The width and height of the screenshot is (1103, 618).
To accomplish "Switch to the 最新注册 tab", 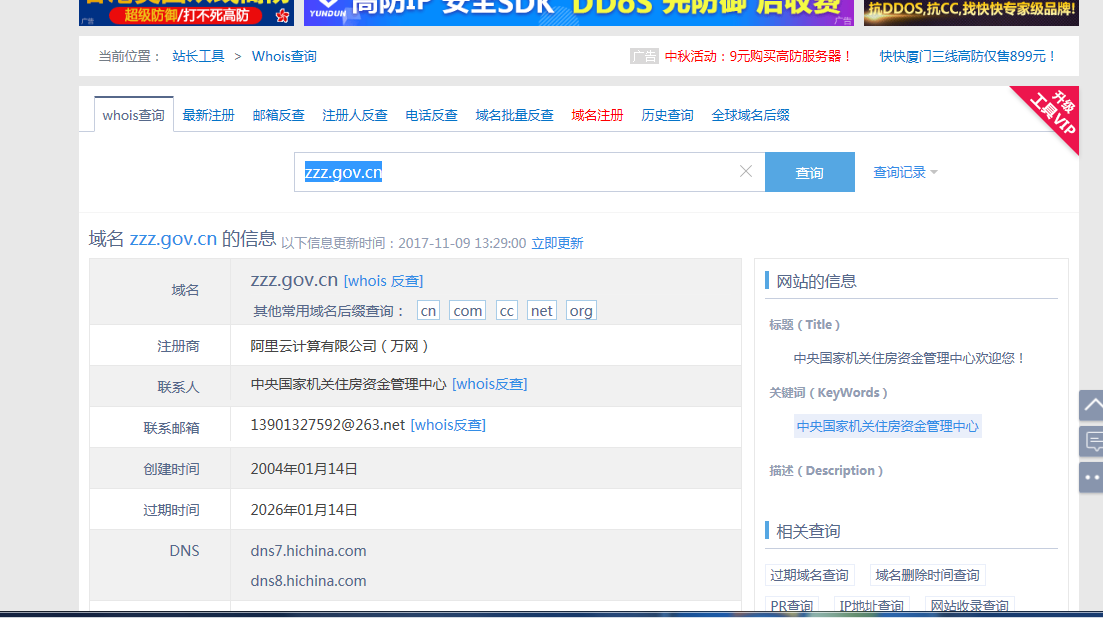I will click(x=208, y=115).
